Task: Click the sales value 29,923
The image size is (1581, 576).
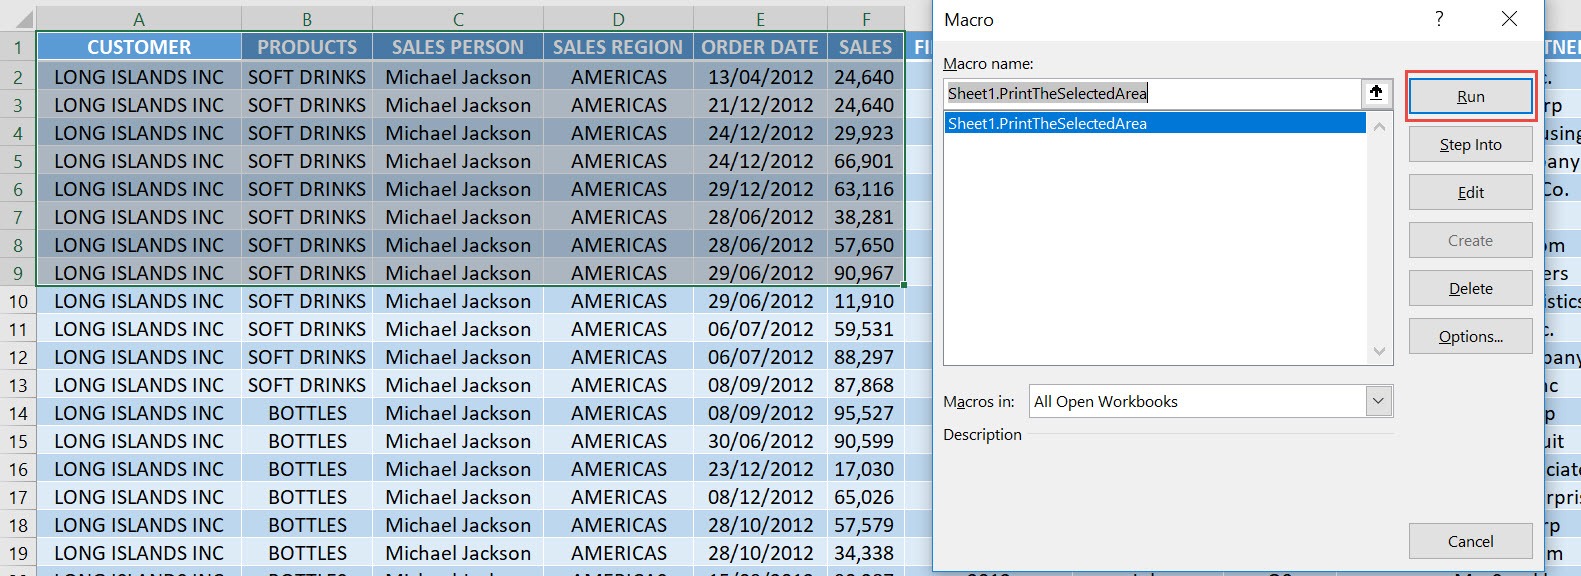Action: point(866,133)
